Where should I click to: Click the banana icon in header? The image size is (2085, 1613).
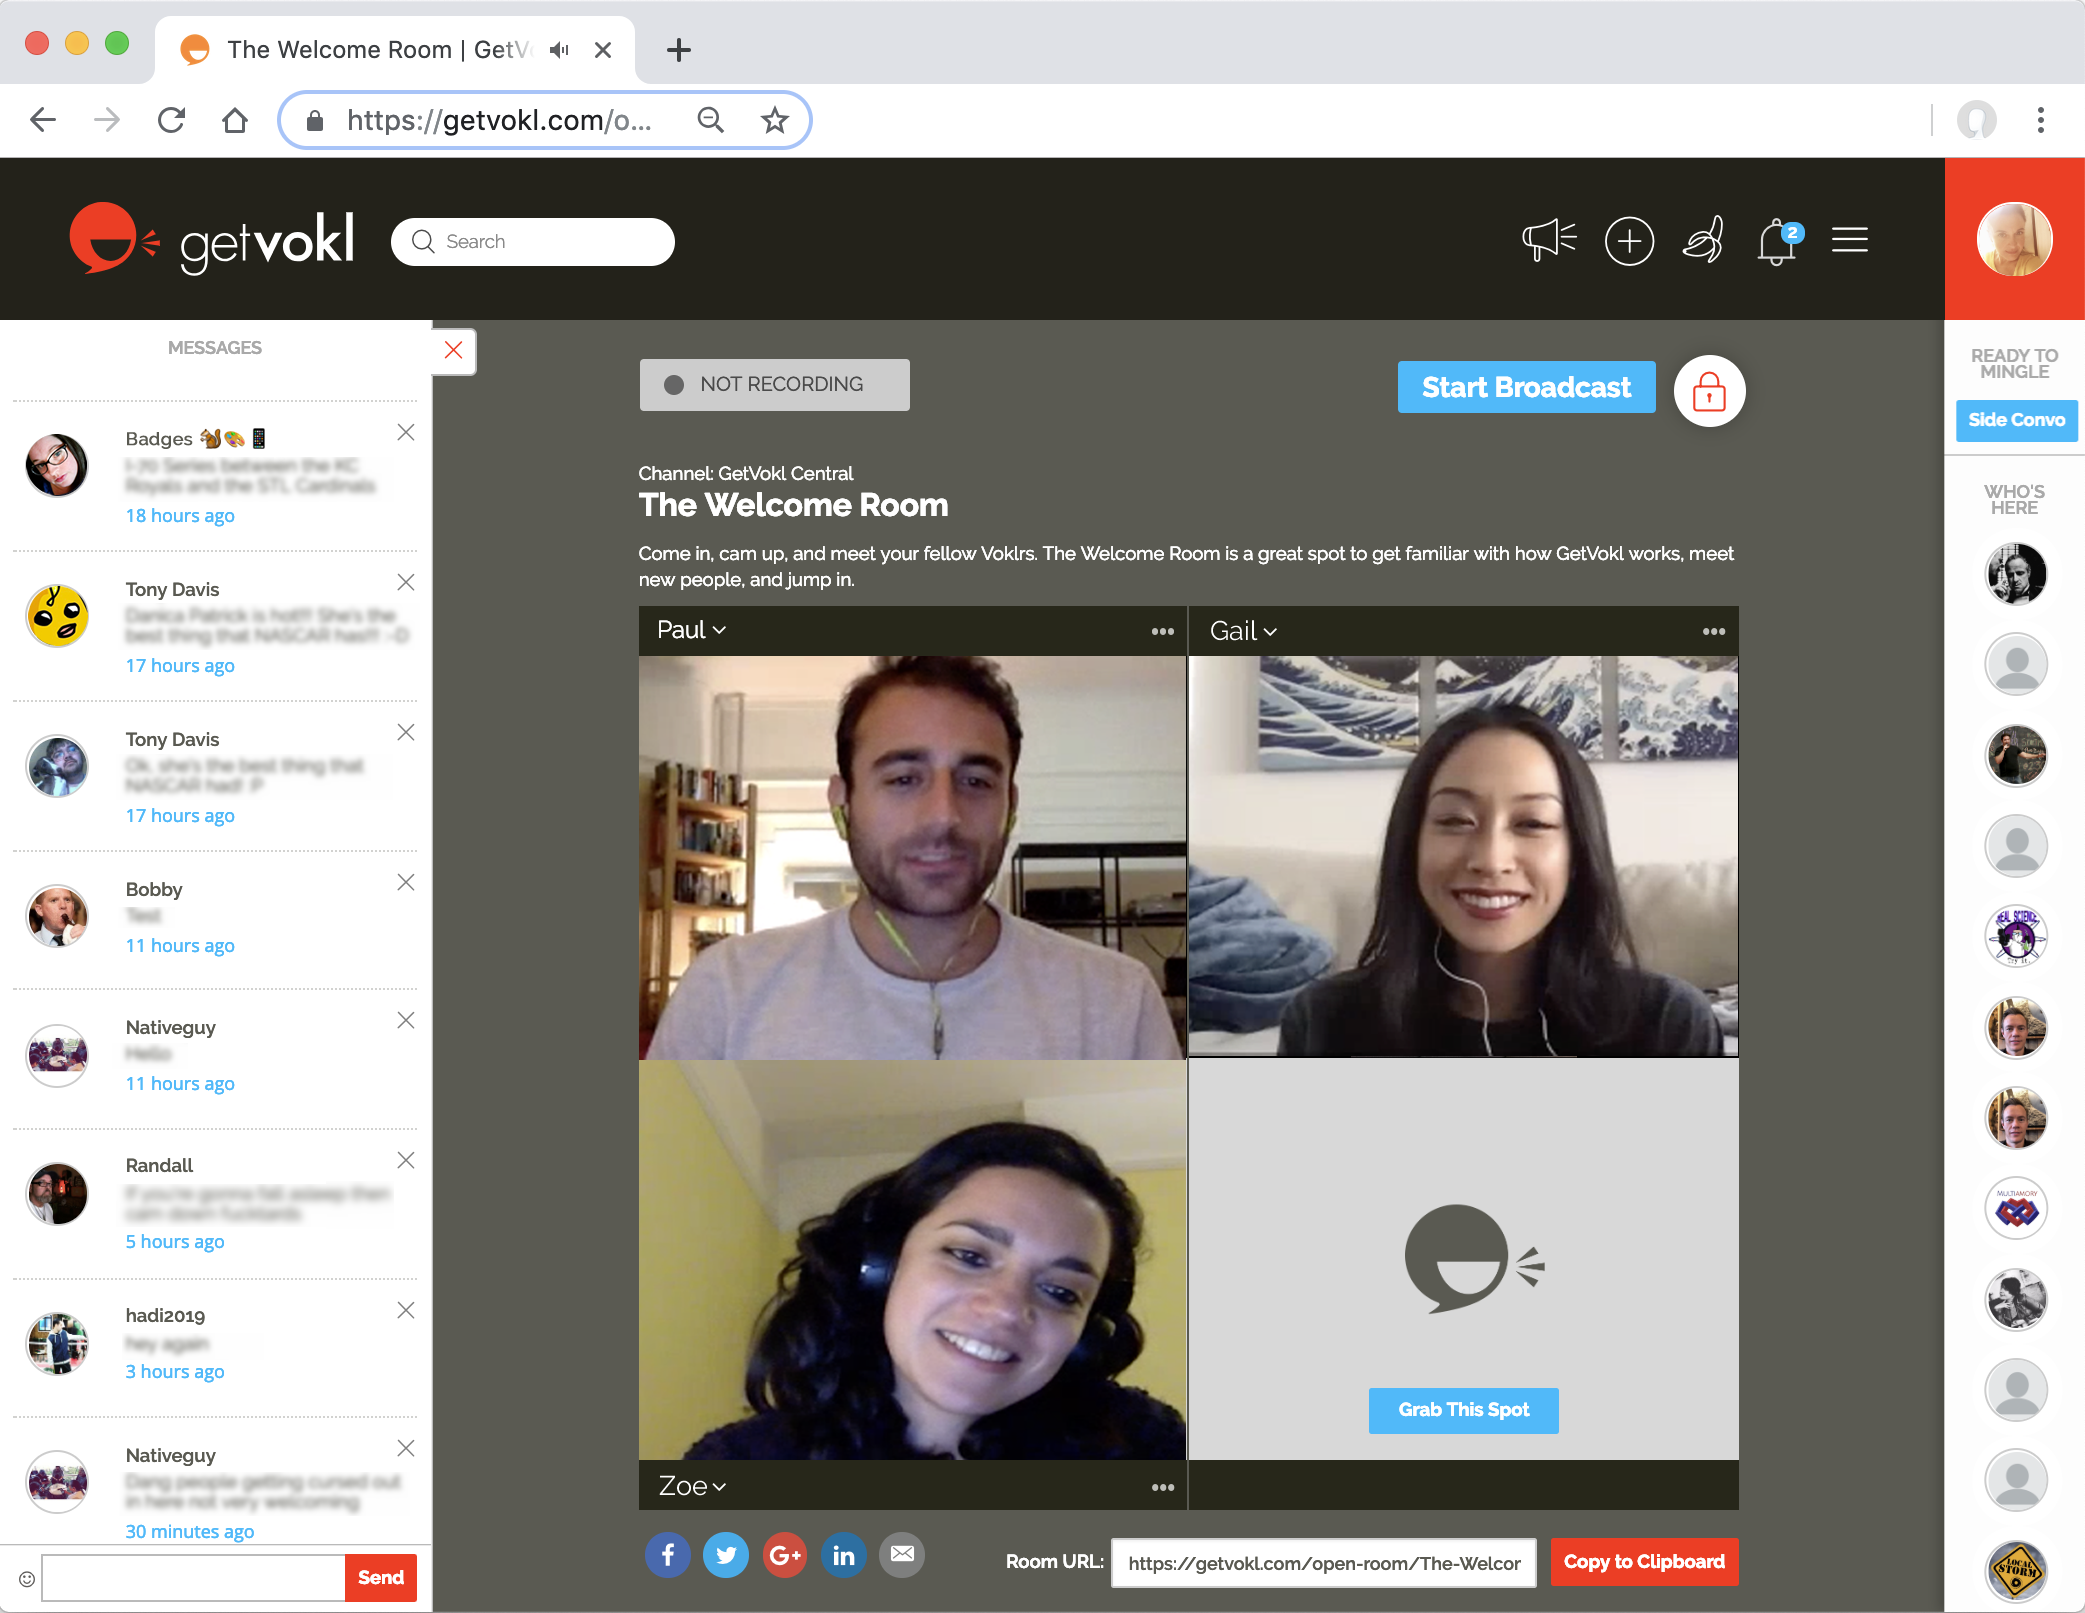pyautogui.click(x=1704, y=241)
